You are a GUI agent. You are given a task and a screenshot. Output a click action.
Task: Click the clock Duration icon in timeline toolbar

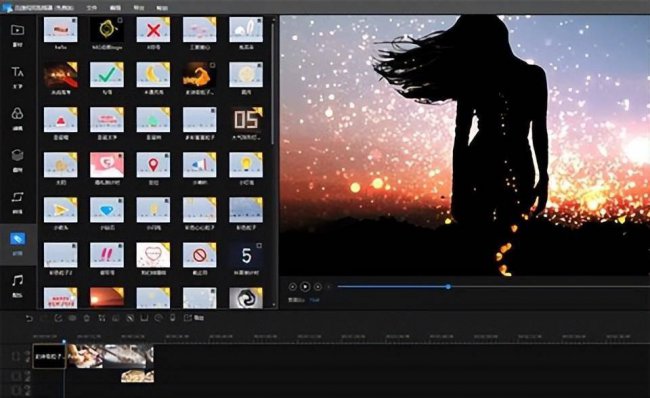coord(158,318)
